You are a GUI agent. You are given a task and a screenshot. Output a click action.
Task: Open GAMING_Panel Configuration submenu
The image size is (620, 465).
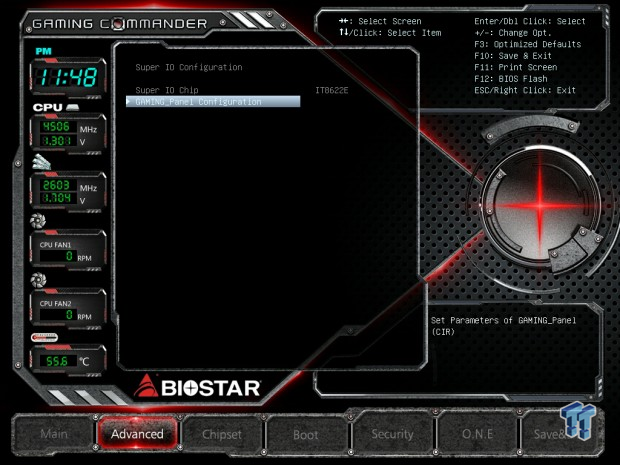click(x=213, y=102)
